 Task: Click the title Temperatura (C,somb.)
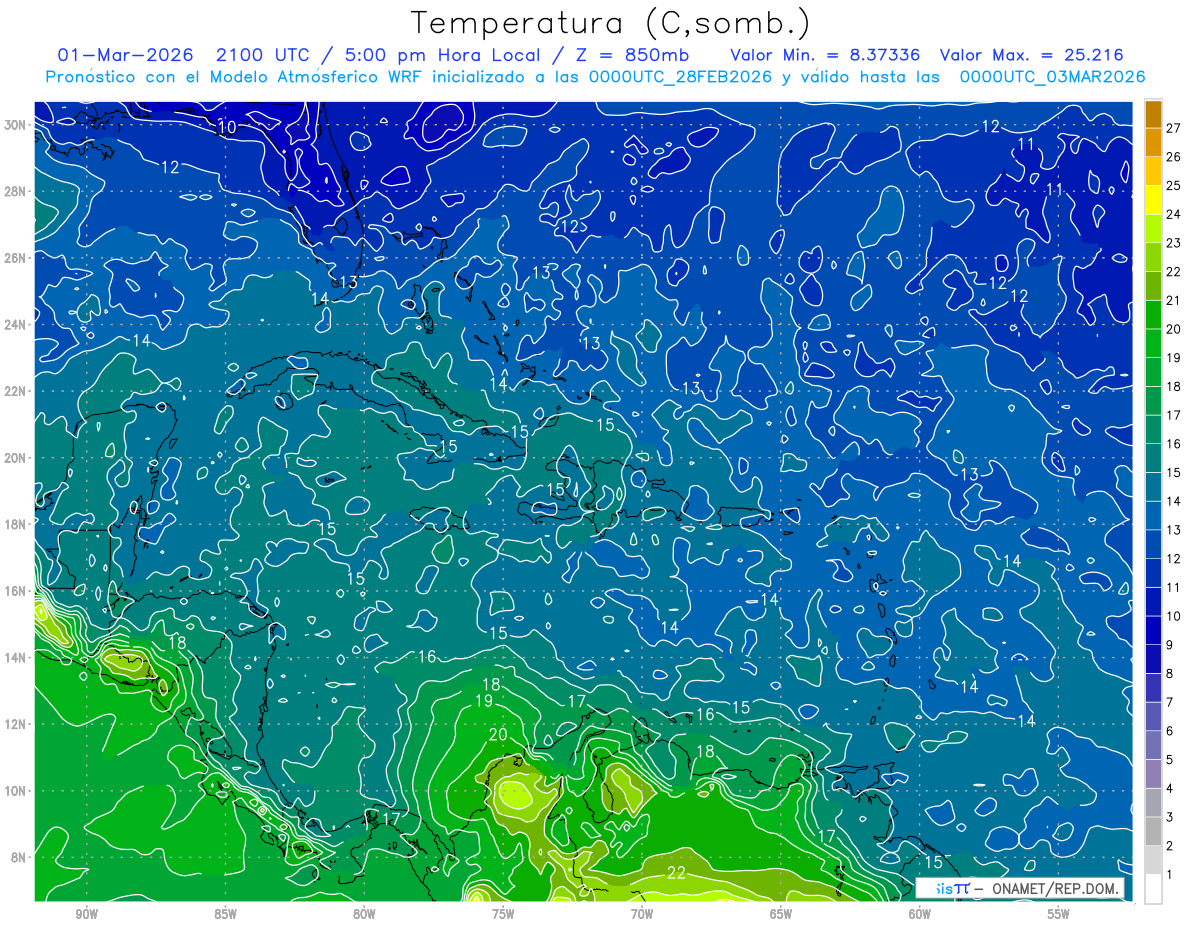611,23
